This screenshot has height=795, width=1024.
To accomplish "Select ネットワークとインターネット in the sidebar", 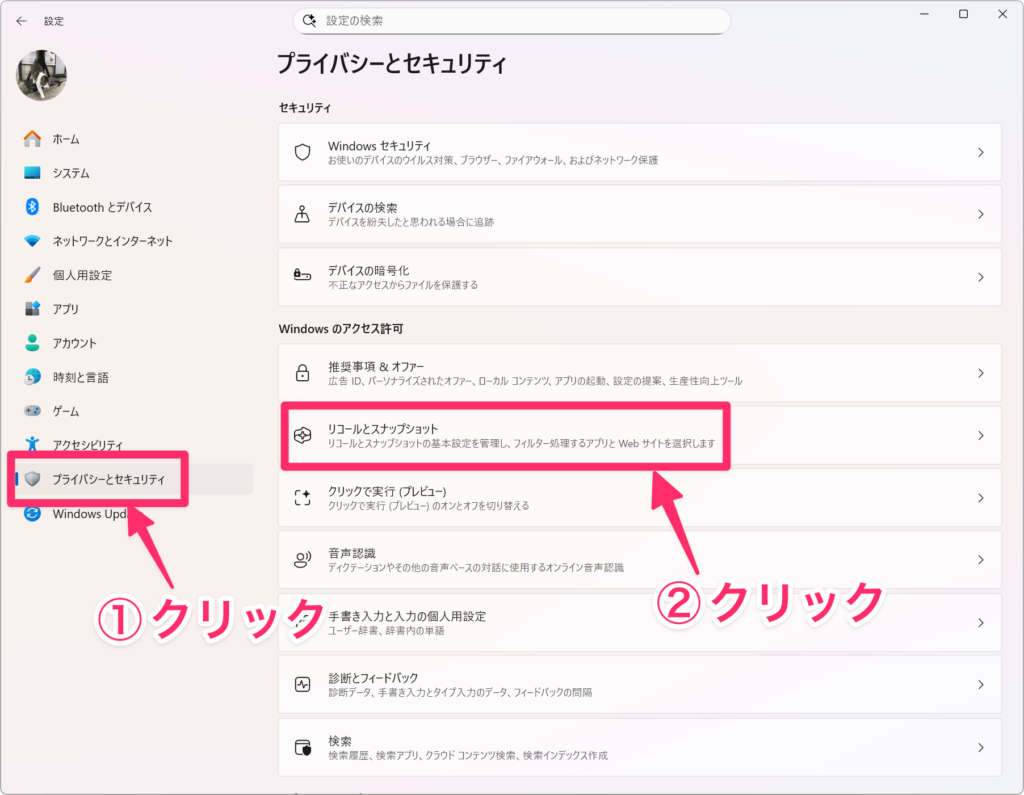I will tap(134, 240).
